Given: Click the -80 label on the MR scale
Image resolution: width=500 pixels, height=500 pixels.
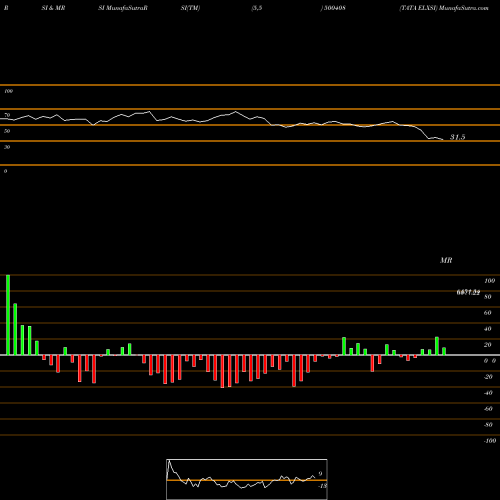Looking at the screenshot, I should pos(488,425).
